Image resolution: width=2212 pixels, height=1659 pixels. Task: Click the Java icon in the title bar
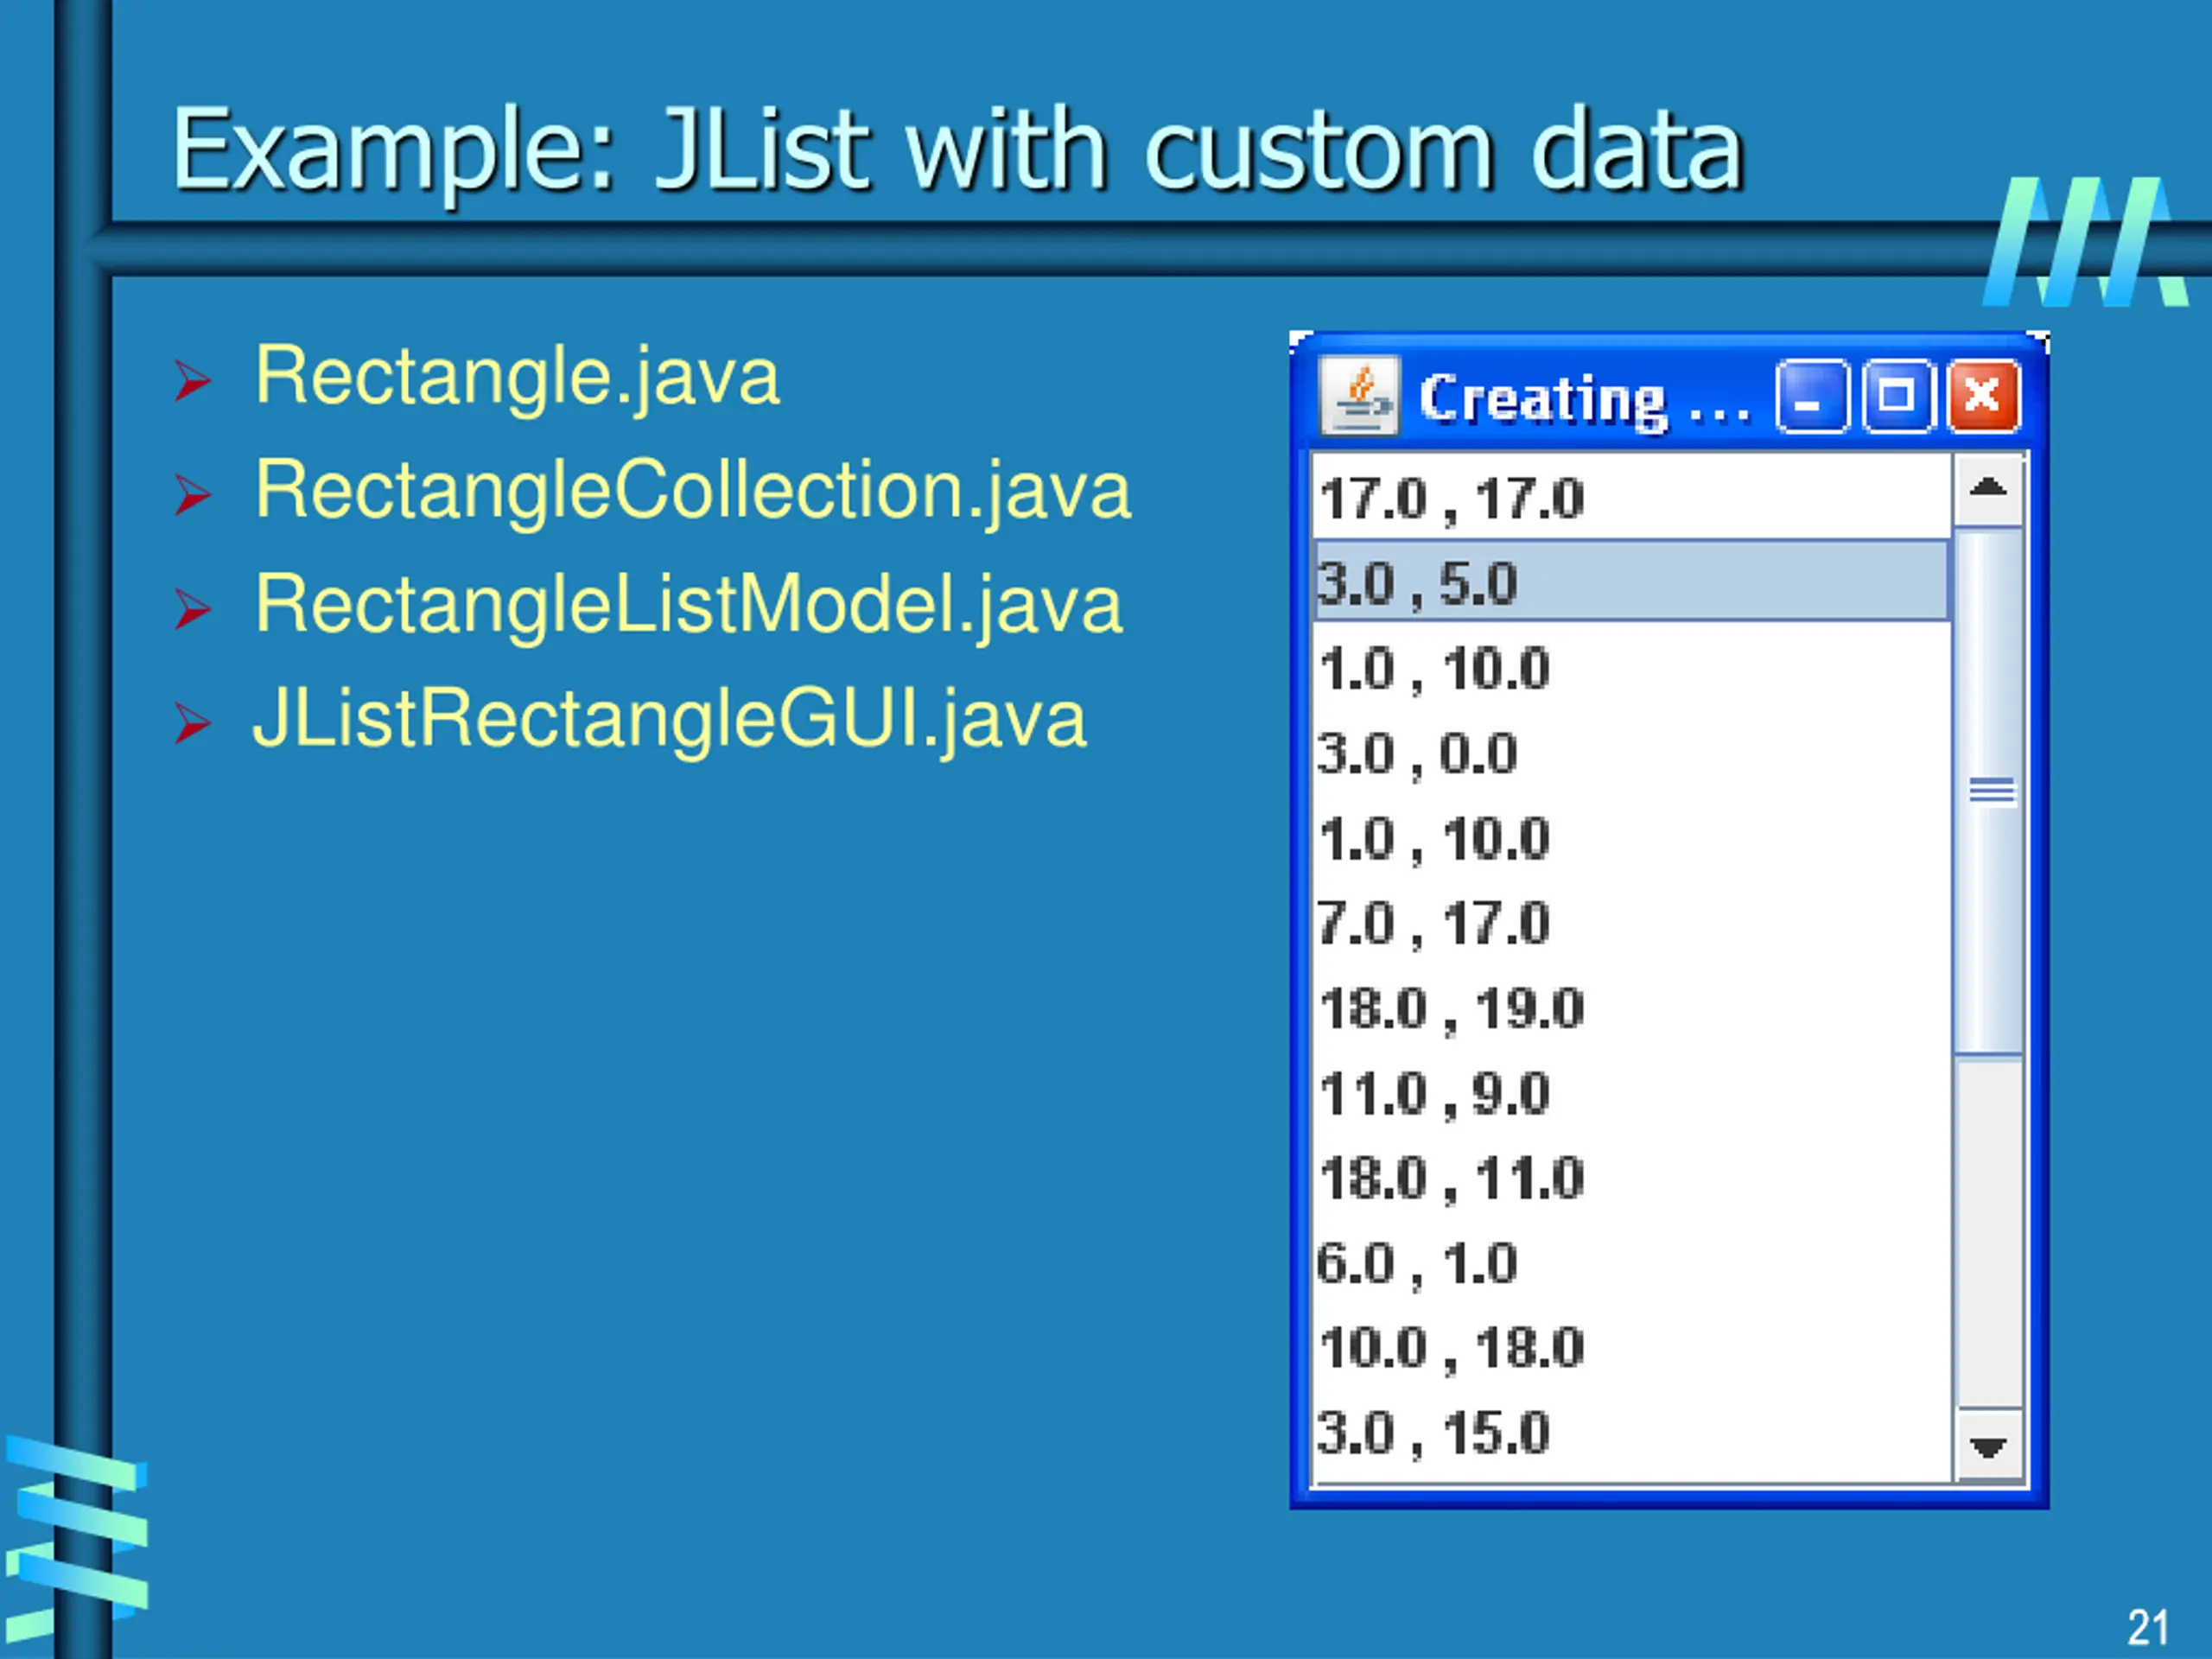coord(1359,396)
